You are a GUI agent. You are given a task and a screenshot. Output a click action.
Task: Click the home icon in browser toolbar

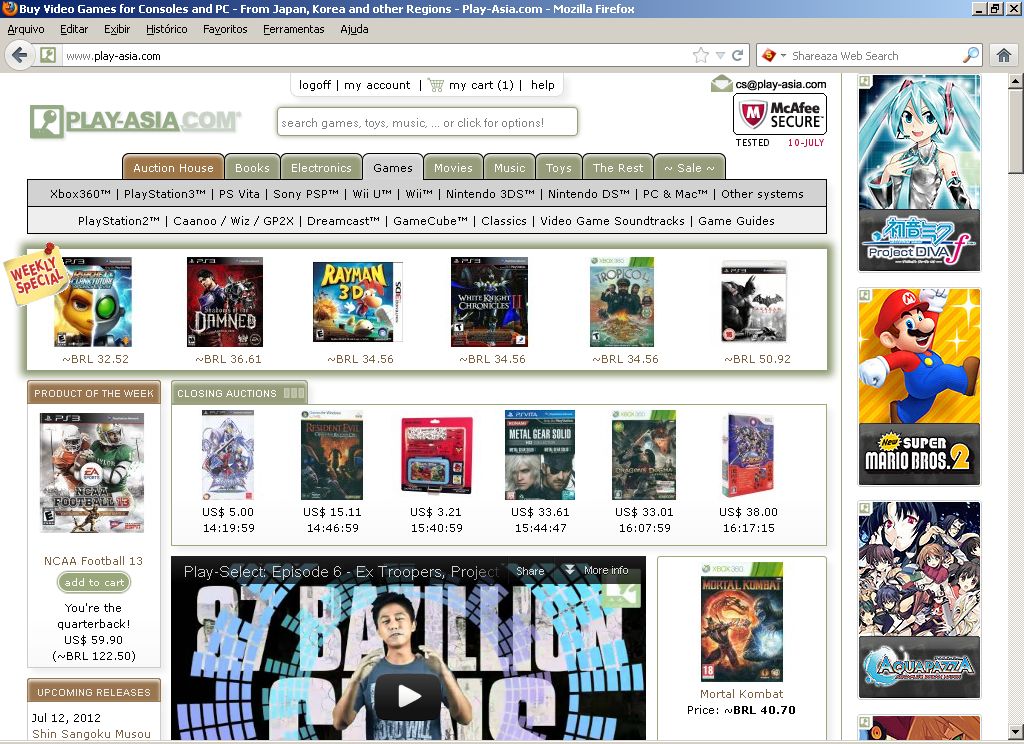click(x=1004, y=56)
